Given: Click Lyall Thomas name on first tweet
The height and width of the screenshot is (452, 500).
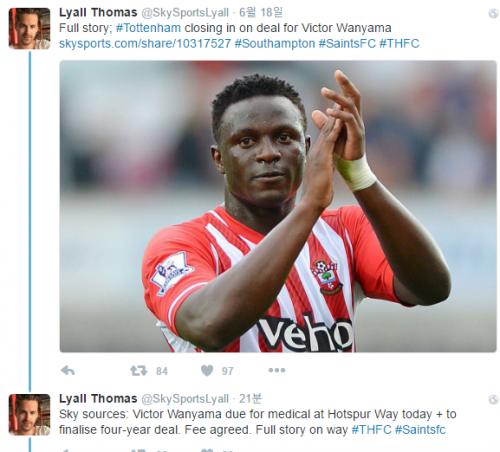Looking at the screenshot, I should [x=98, y=13].
